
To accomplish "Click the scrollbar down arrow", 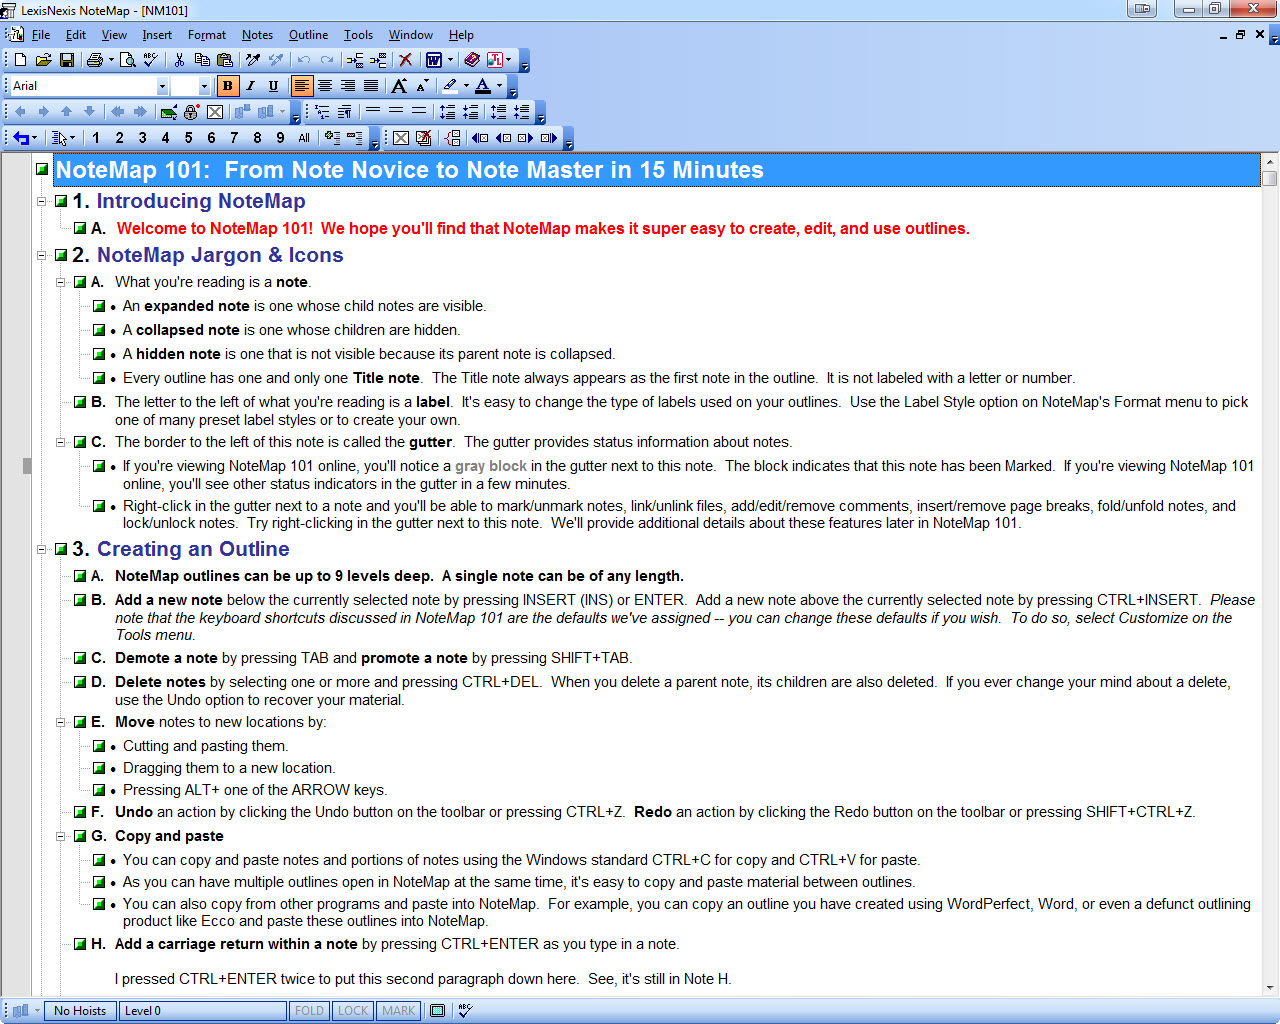I will [x=1270, y=988].
